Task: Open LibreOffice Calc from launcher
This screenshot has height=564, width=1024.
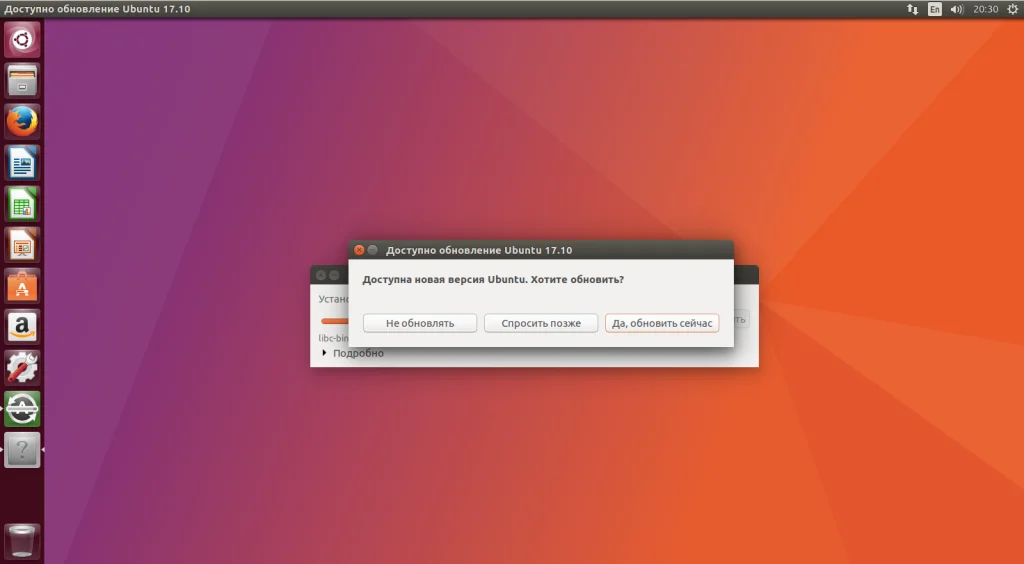Action: 22,204
